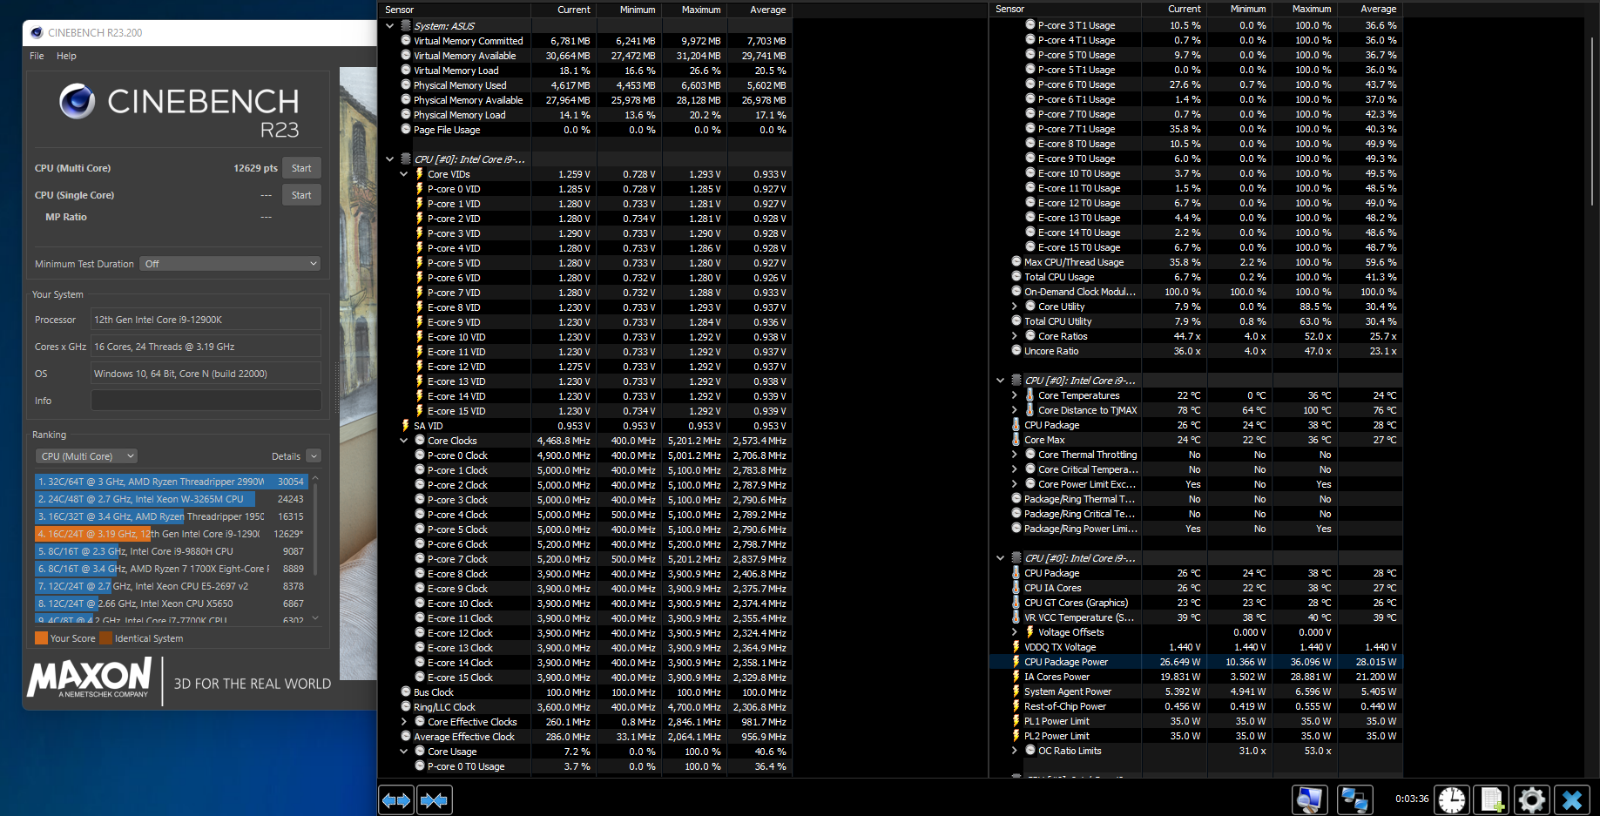The image size is (1600, 816).
Task: Collapse the Core VIDs tree node
Action: 404,174
